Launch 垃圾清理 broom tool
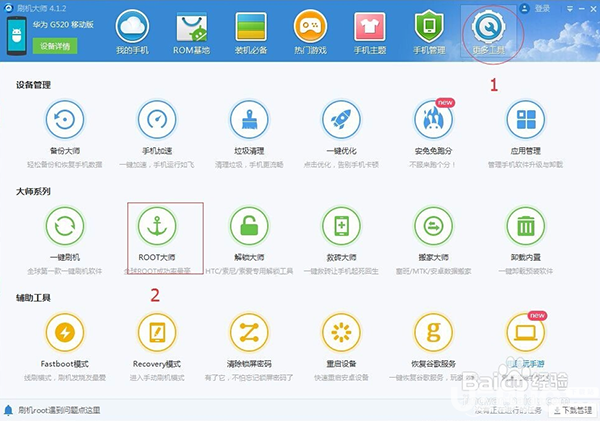The image size is (600, 421). (x=249, y=119)
